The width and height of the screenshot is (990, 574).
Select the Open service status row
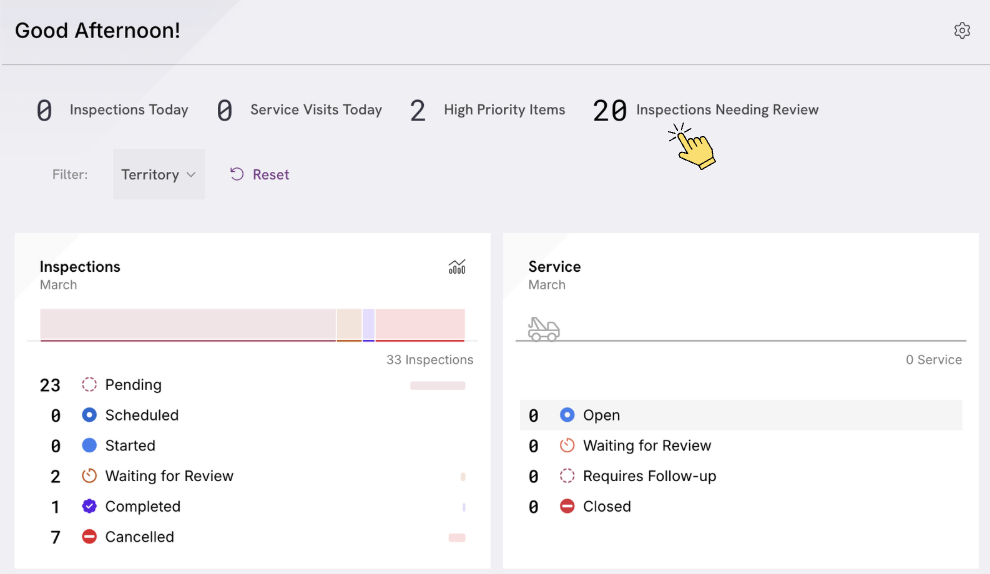[741, 415]
